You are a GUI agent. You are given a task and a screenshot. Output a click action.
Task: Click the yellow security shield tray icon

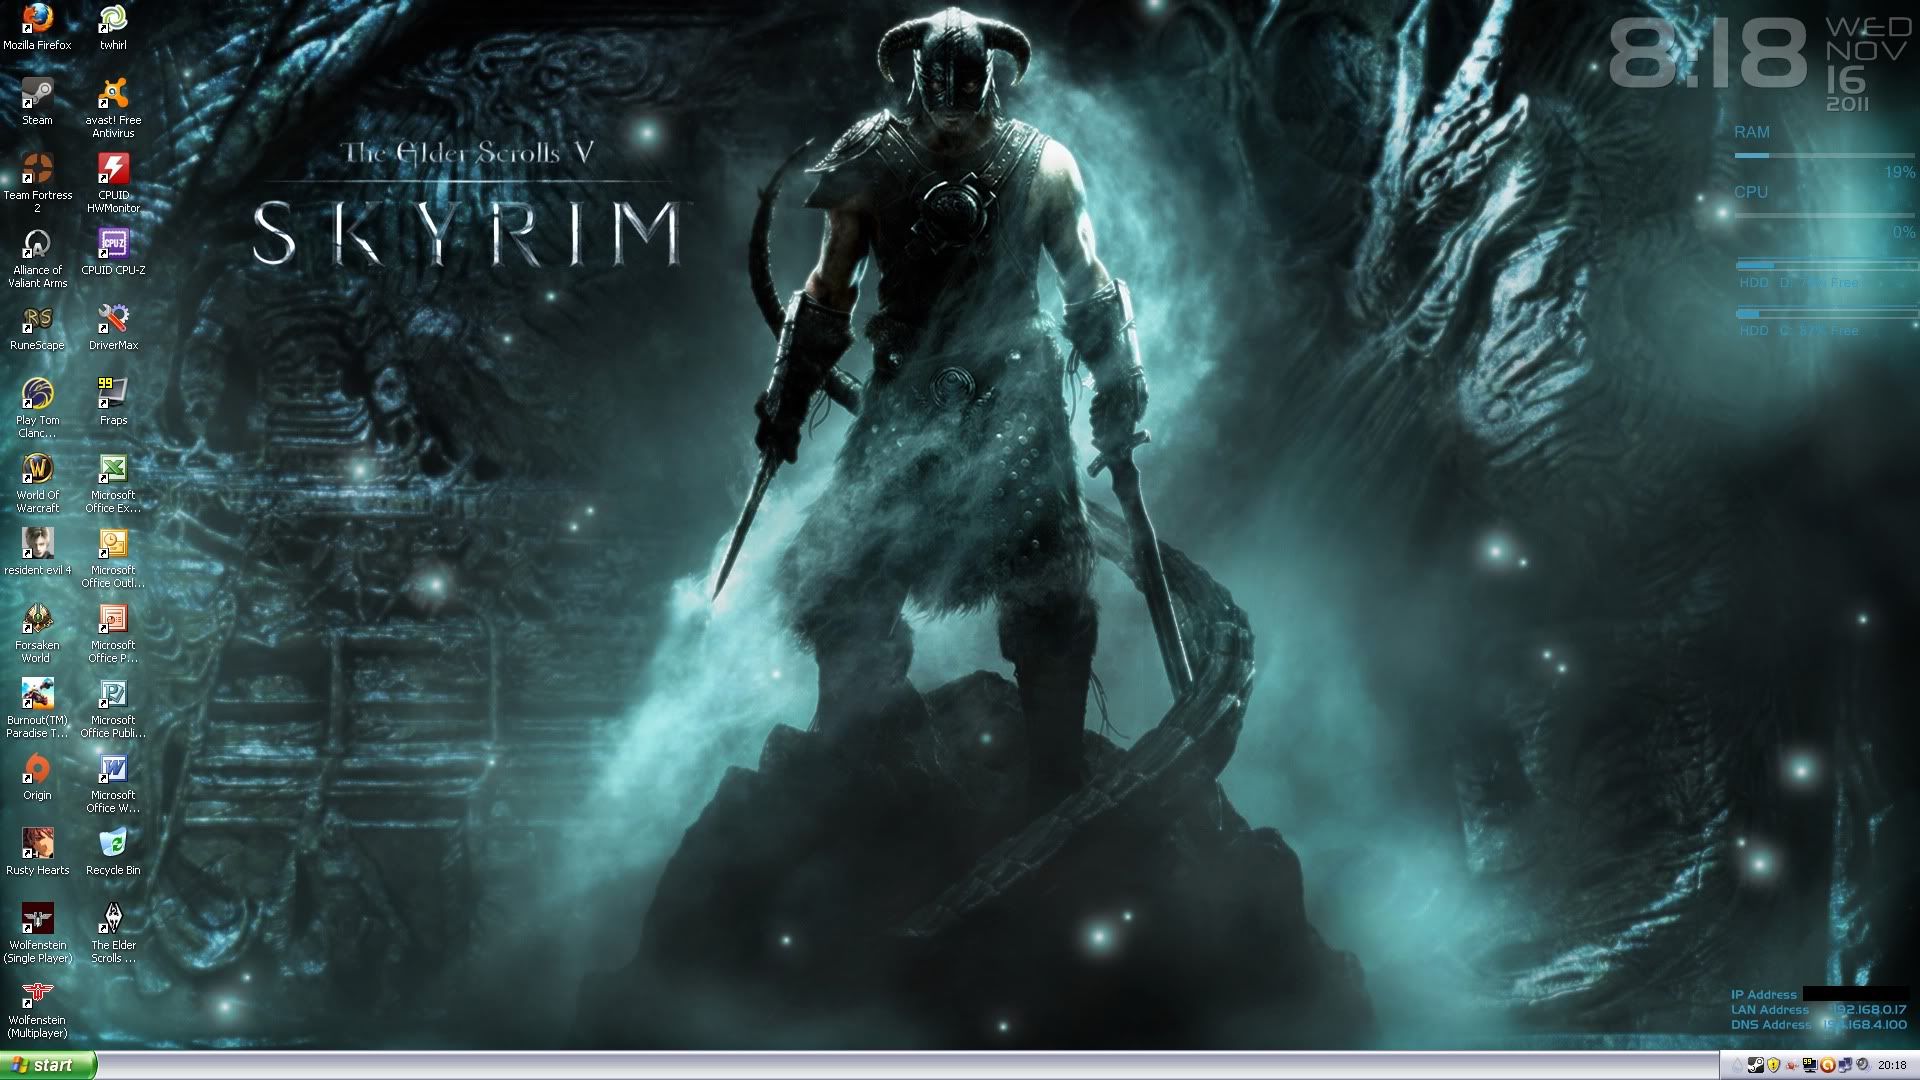click(x=1773, y=1065)
